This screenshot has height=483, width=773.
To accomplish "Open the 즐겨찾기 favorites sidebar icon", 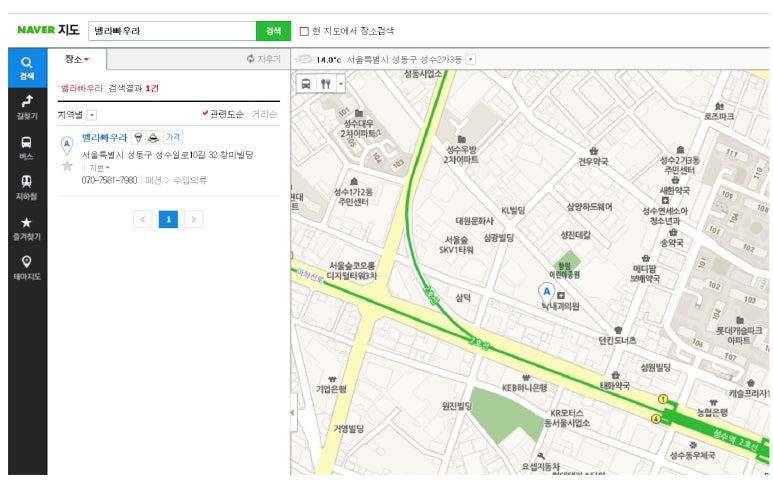I will (27, 228).
